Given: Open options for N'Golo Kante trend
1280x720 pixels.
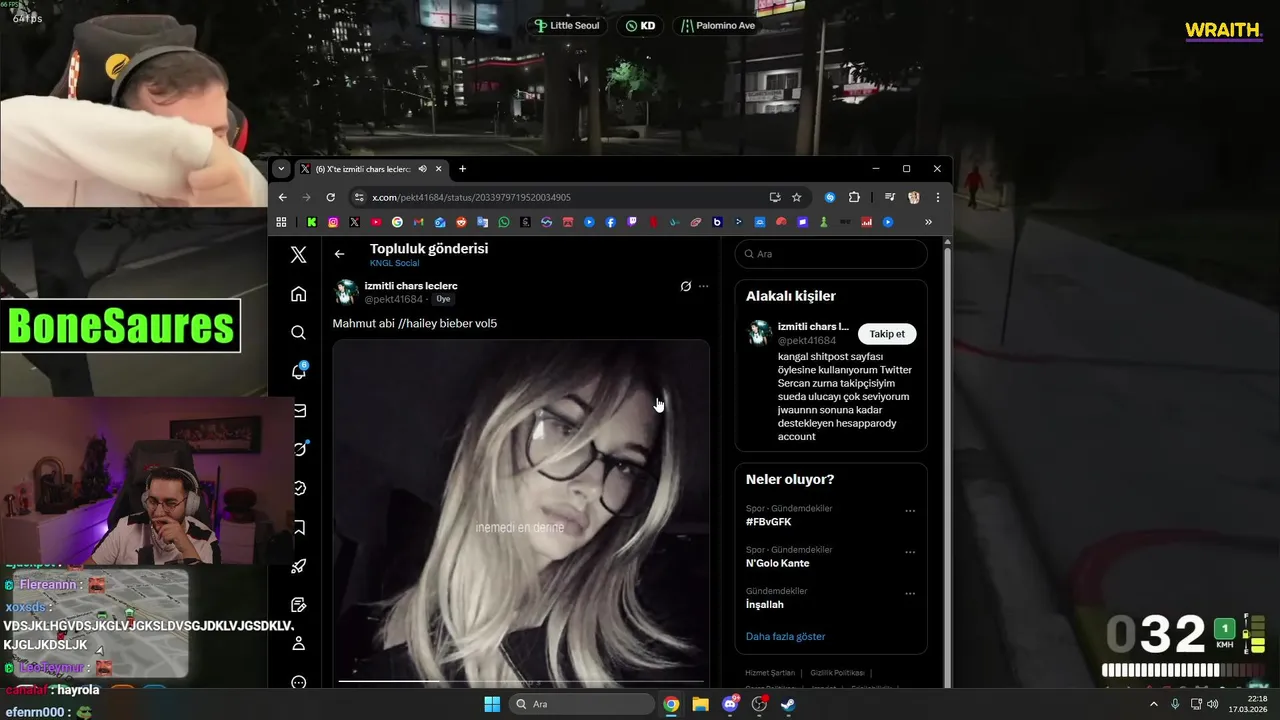Looking at the screenshot, I should click(910, 552).
